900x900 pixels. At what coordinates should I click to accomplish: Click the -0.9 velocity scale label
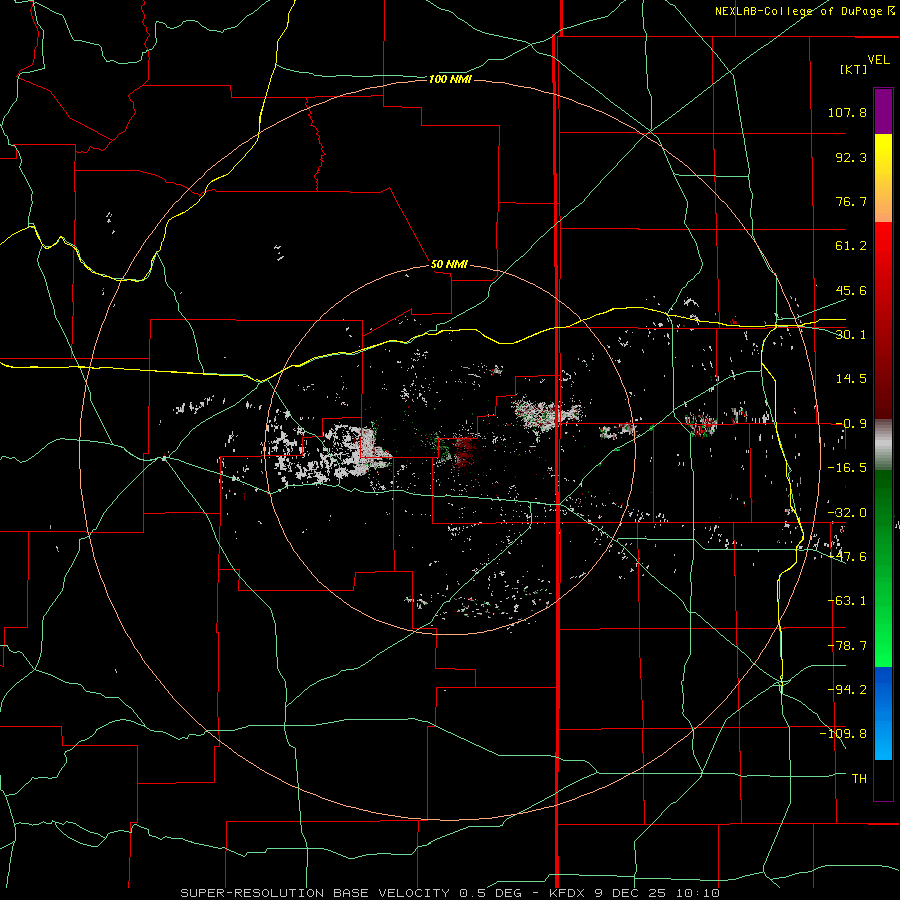pos(851,424)
